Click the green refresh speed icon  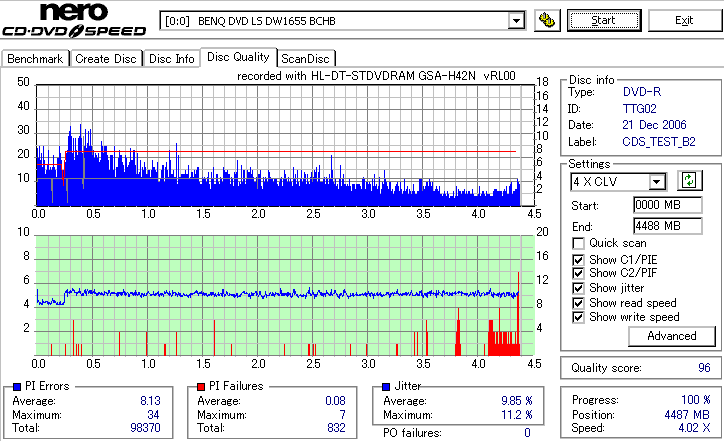[689, 180]
